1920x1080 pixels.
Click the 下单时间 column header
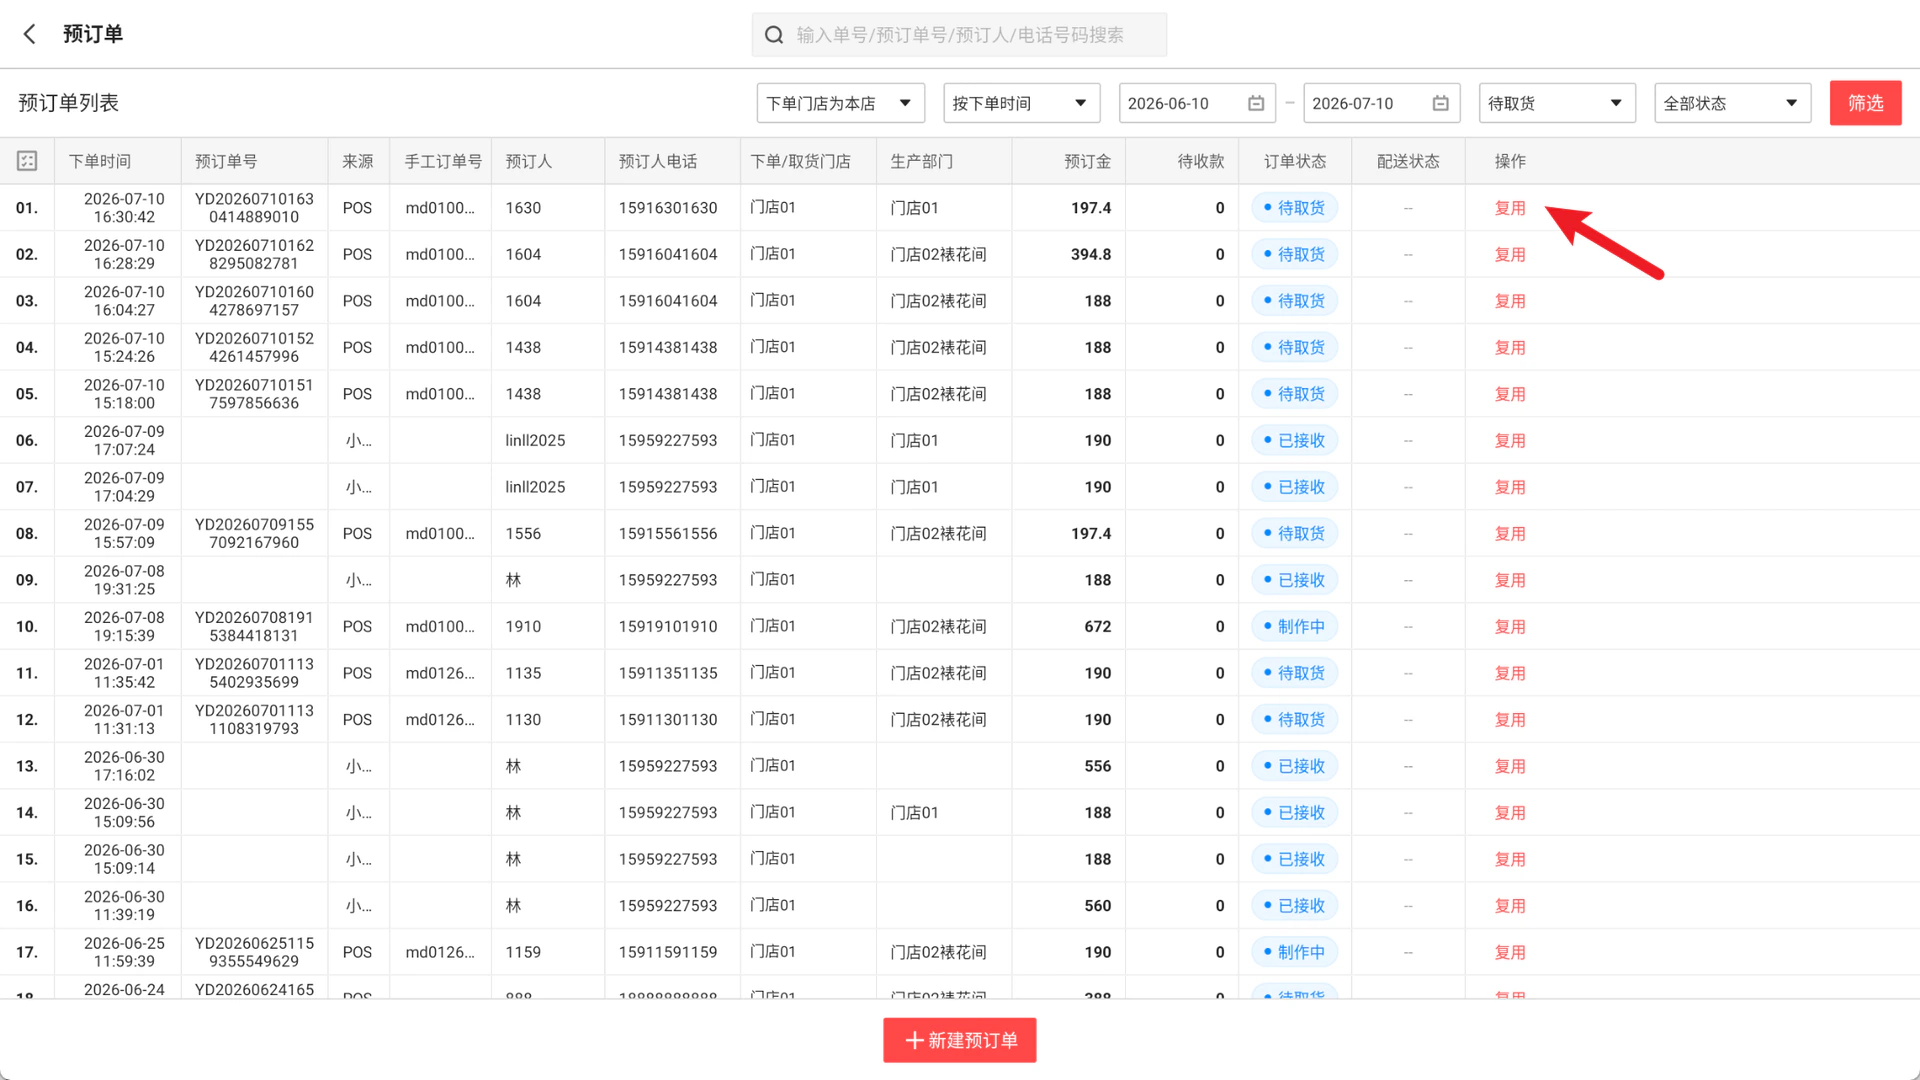pyautogui.click(x=100, y=161)
